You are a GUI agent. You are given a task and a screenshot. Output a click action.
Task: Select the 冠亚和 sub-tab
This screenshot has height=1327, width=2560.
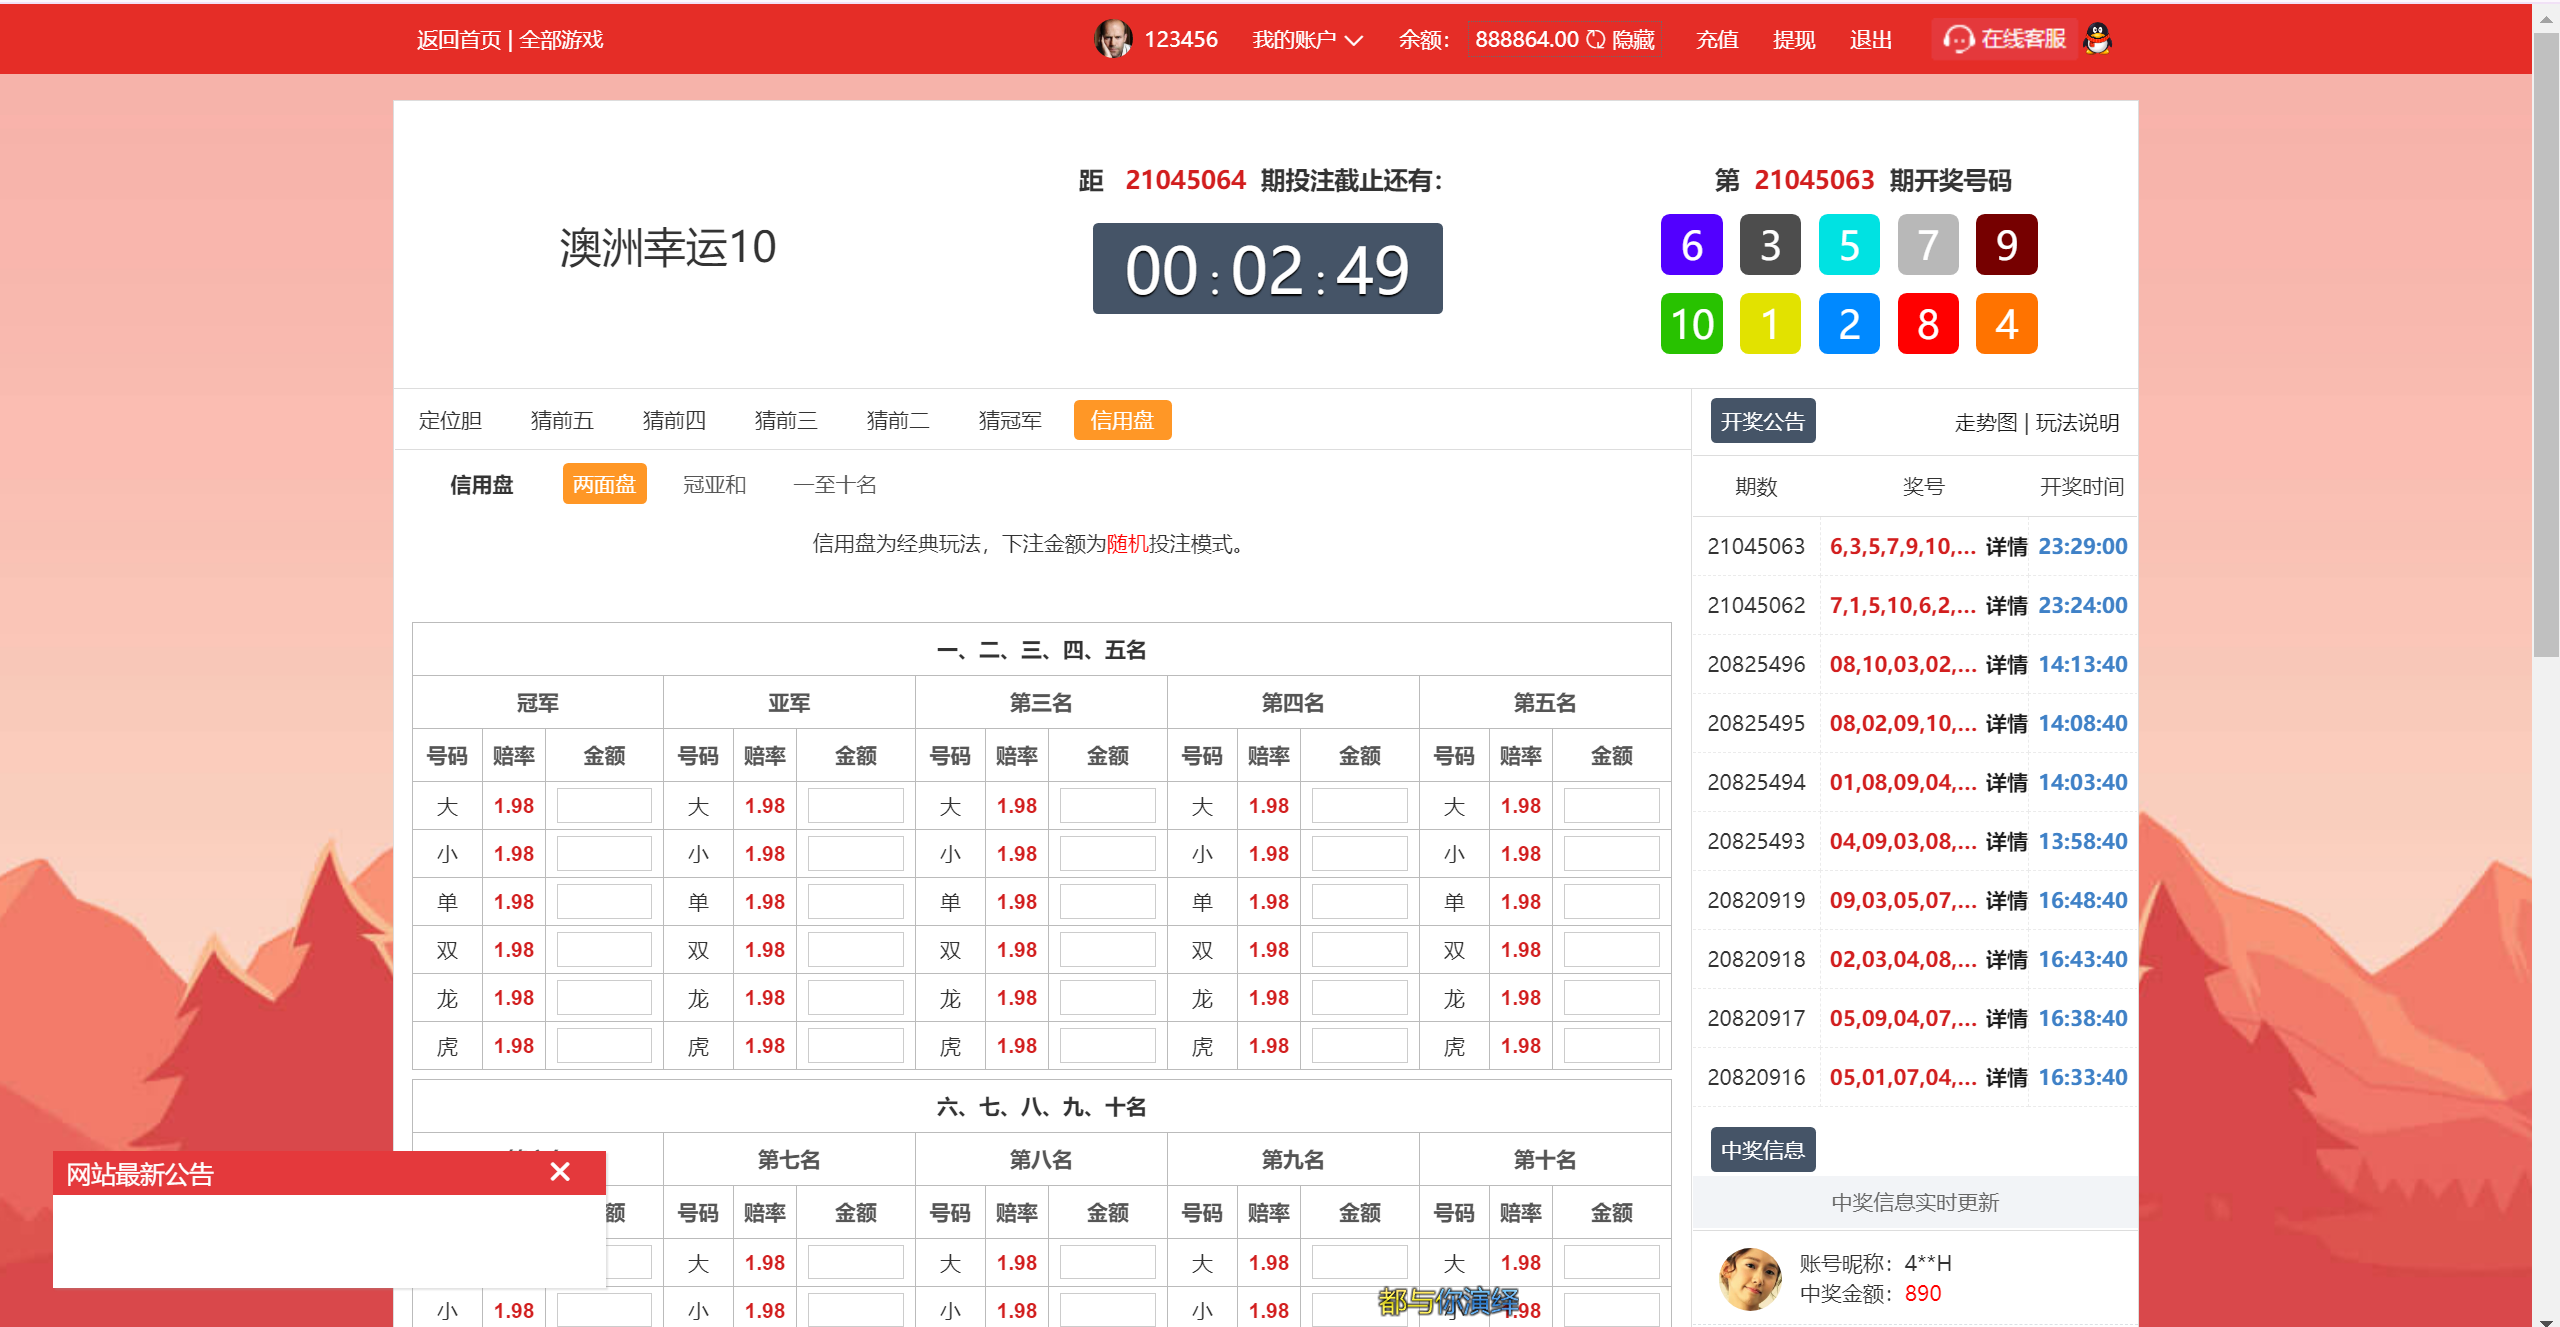(x=713, y=484)
